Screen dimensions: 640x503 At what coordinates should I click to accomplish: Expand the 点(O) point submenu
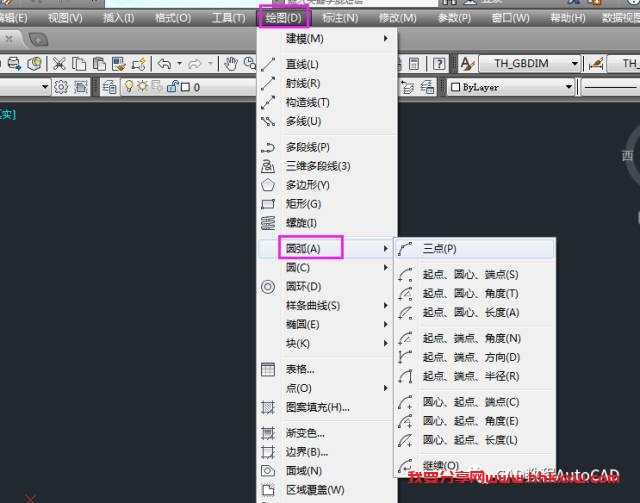[x=327, y=388]
